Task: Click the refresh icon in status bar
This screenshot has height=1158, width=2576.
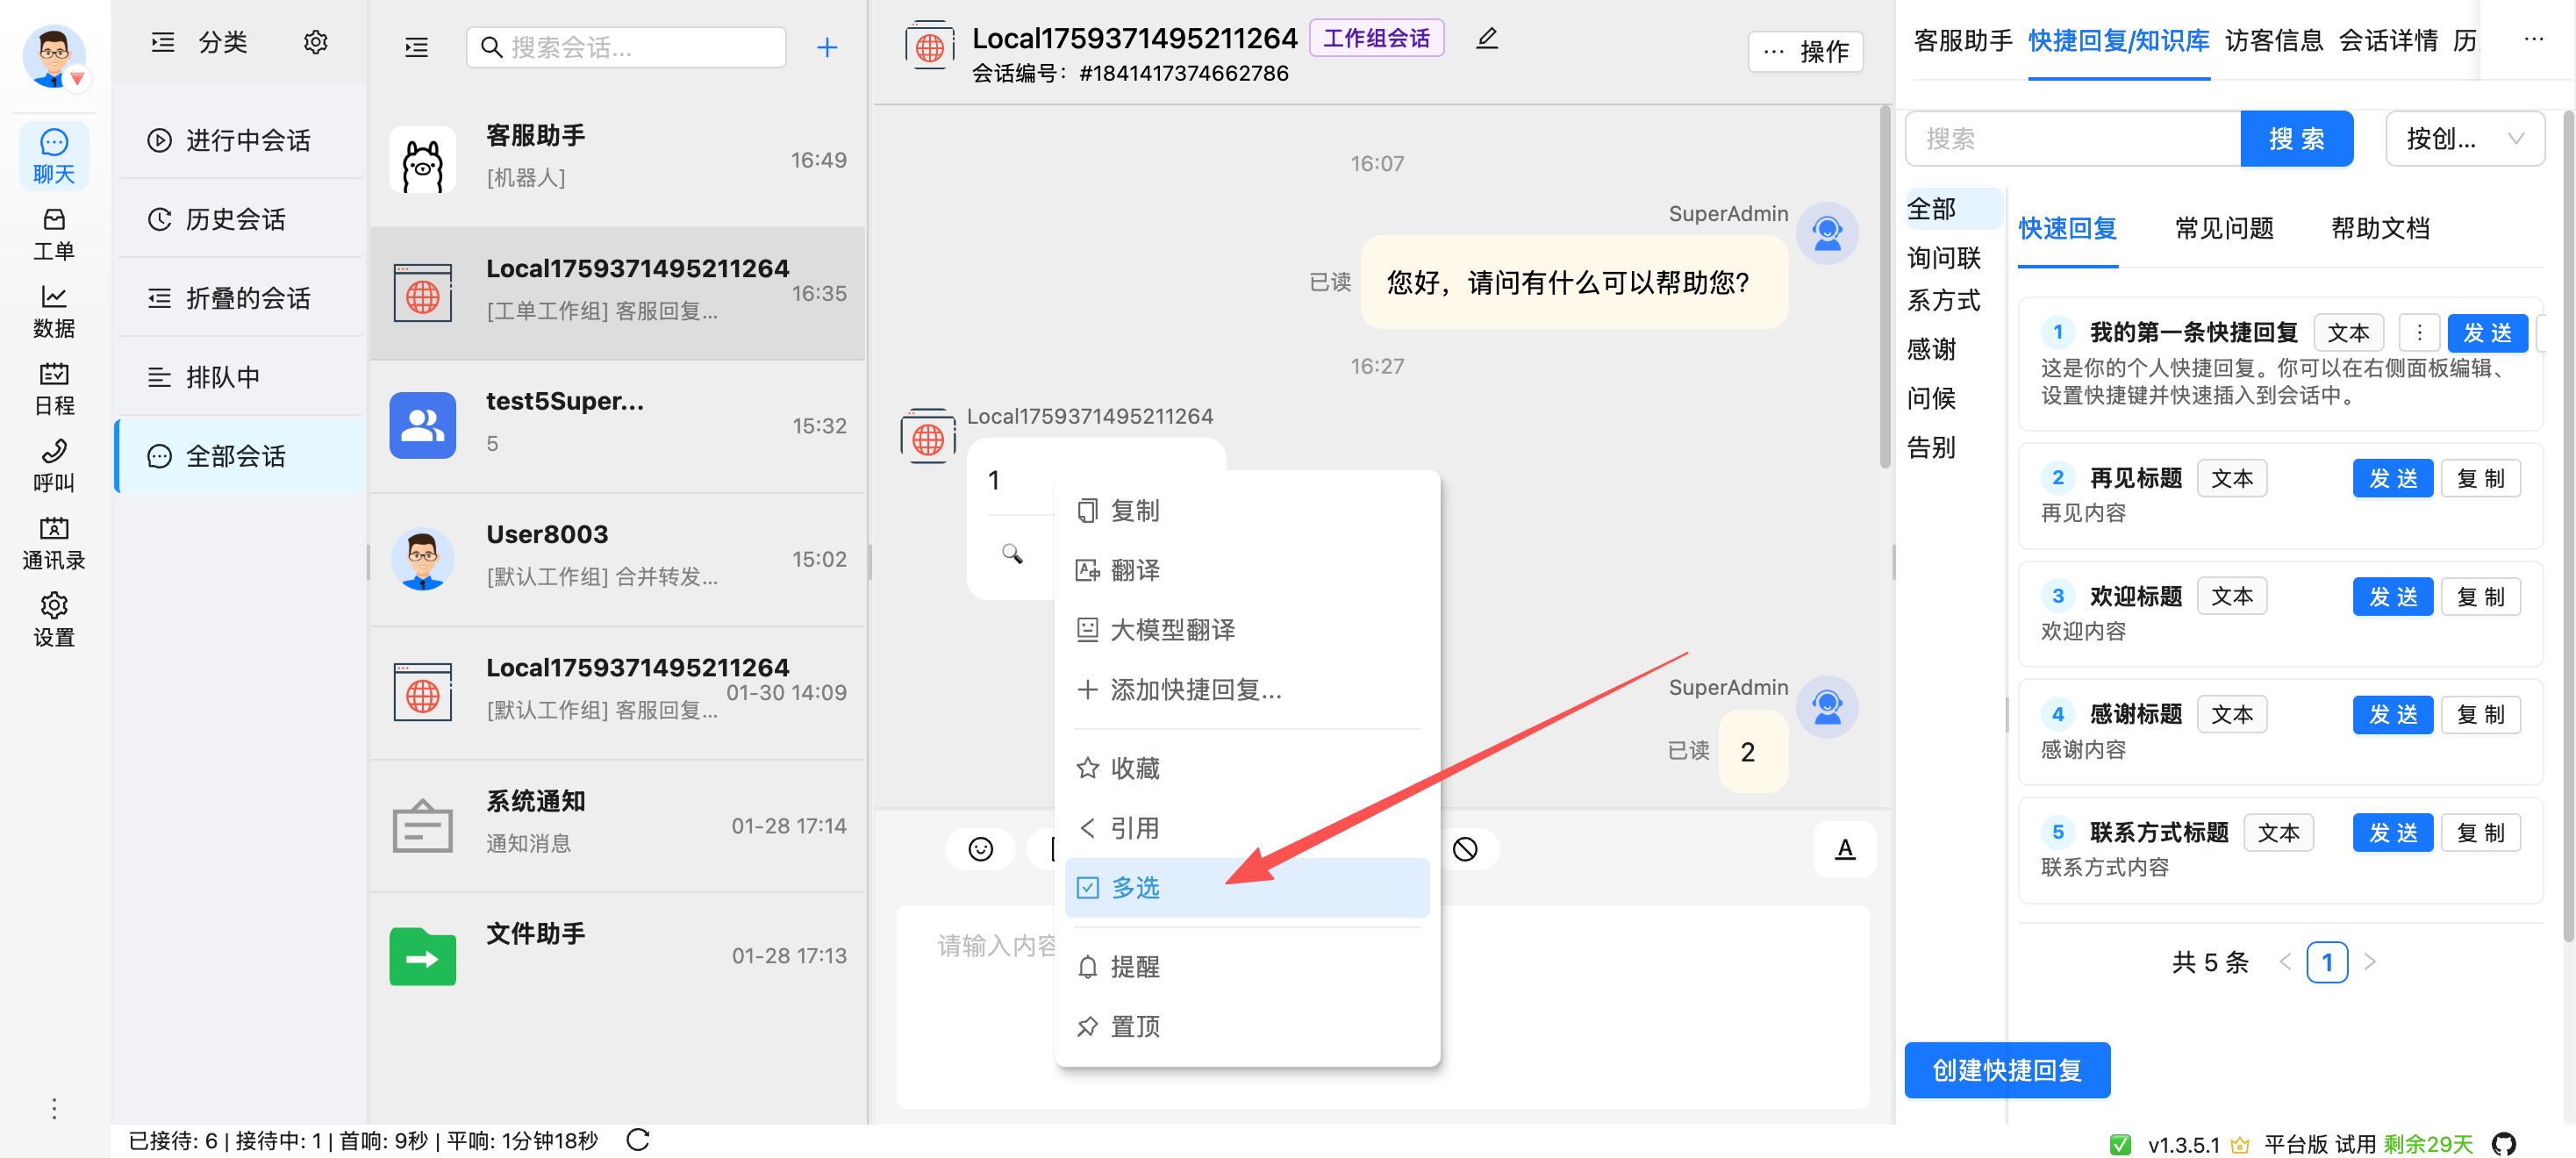Action: point(638,1139)
